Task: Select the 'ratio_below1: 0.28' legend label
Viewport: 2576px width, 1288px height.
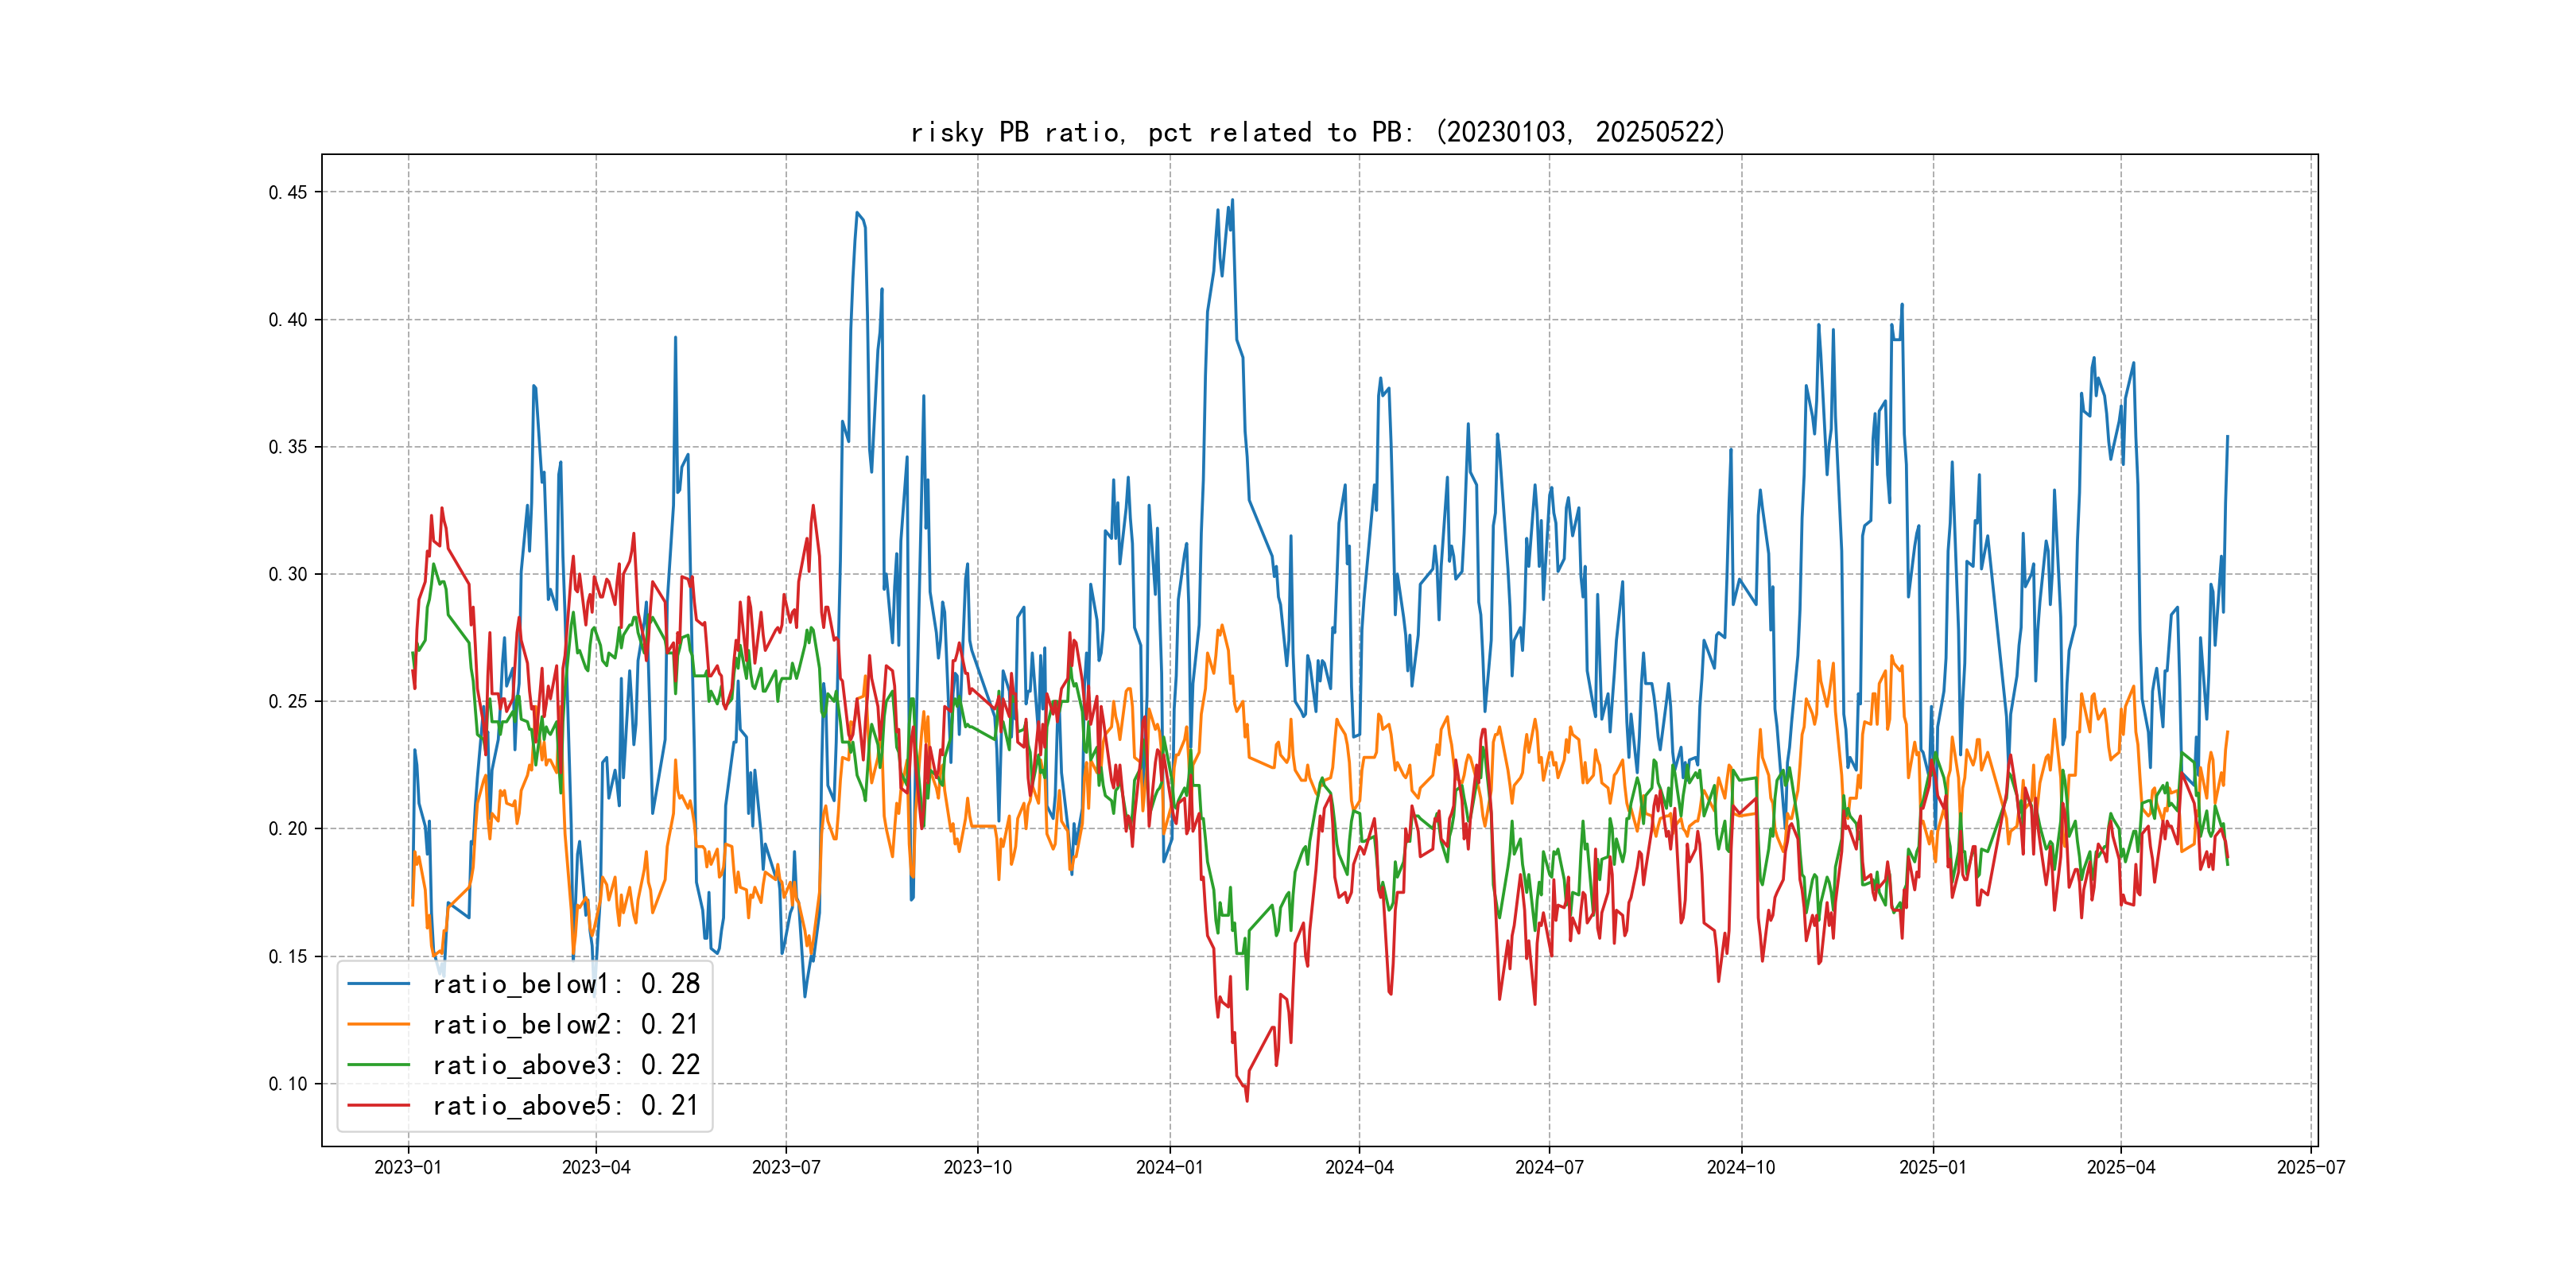Action: [x=566, y=984]
